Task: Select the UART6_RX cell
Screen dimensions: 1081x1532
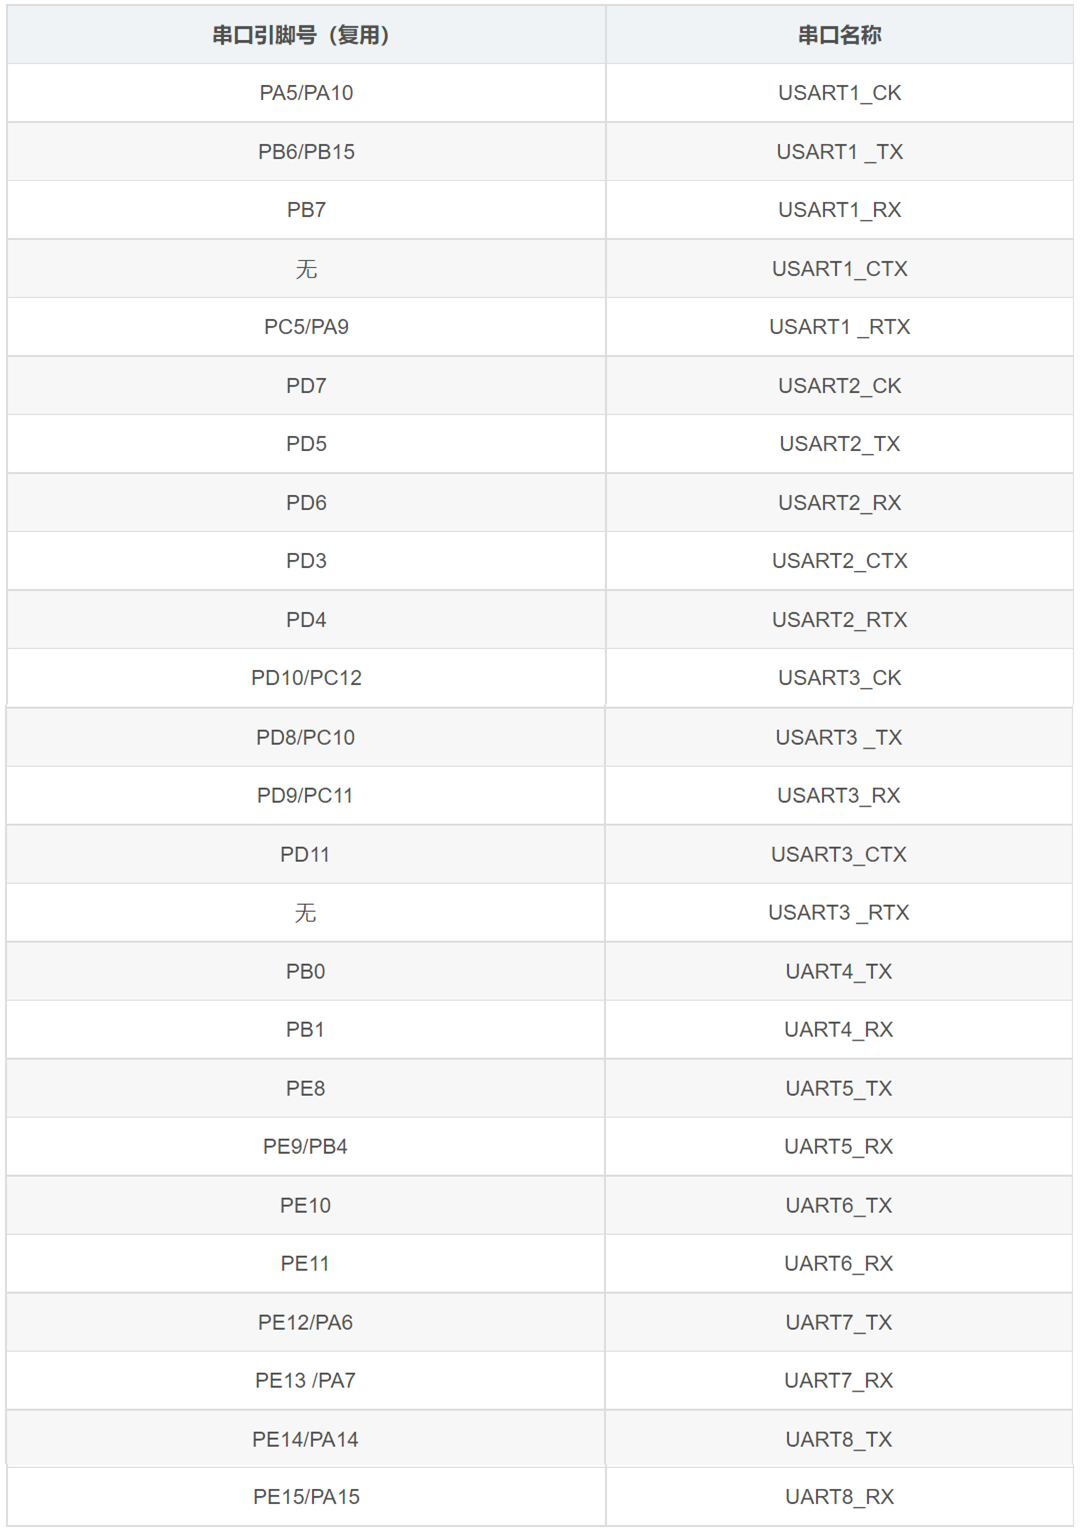Action: [839, 1264]
